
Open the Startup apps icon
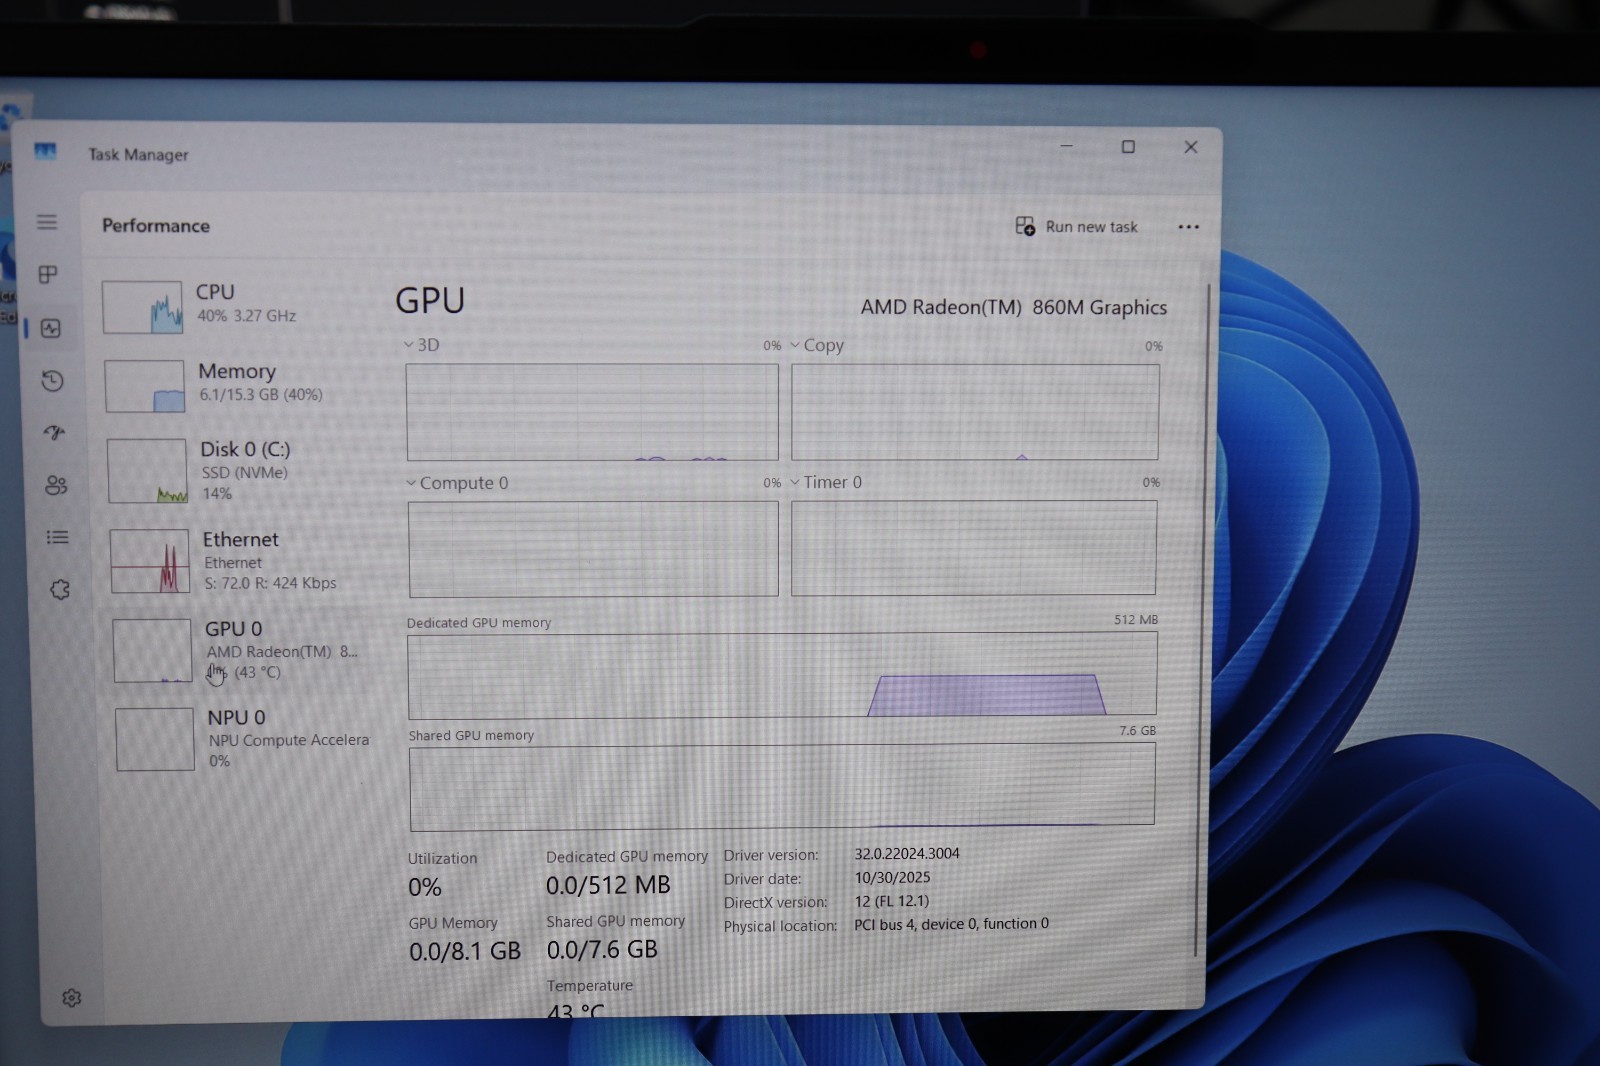point(54,432)
